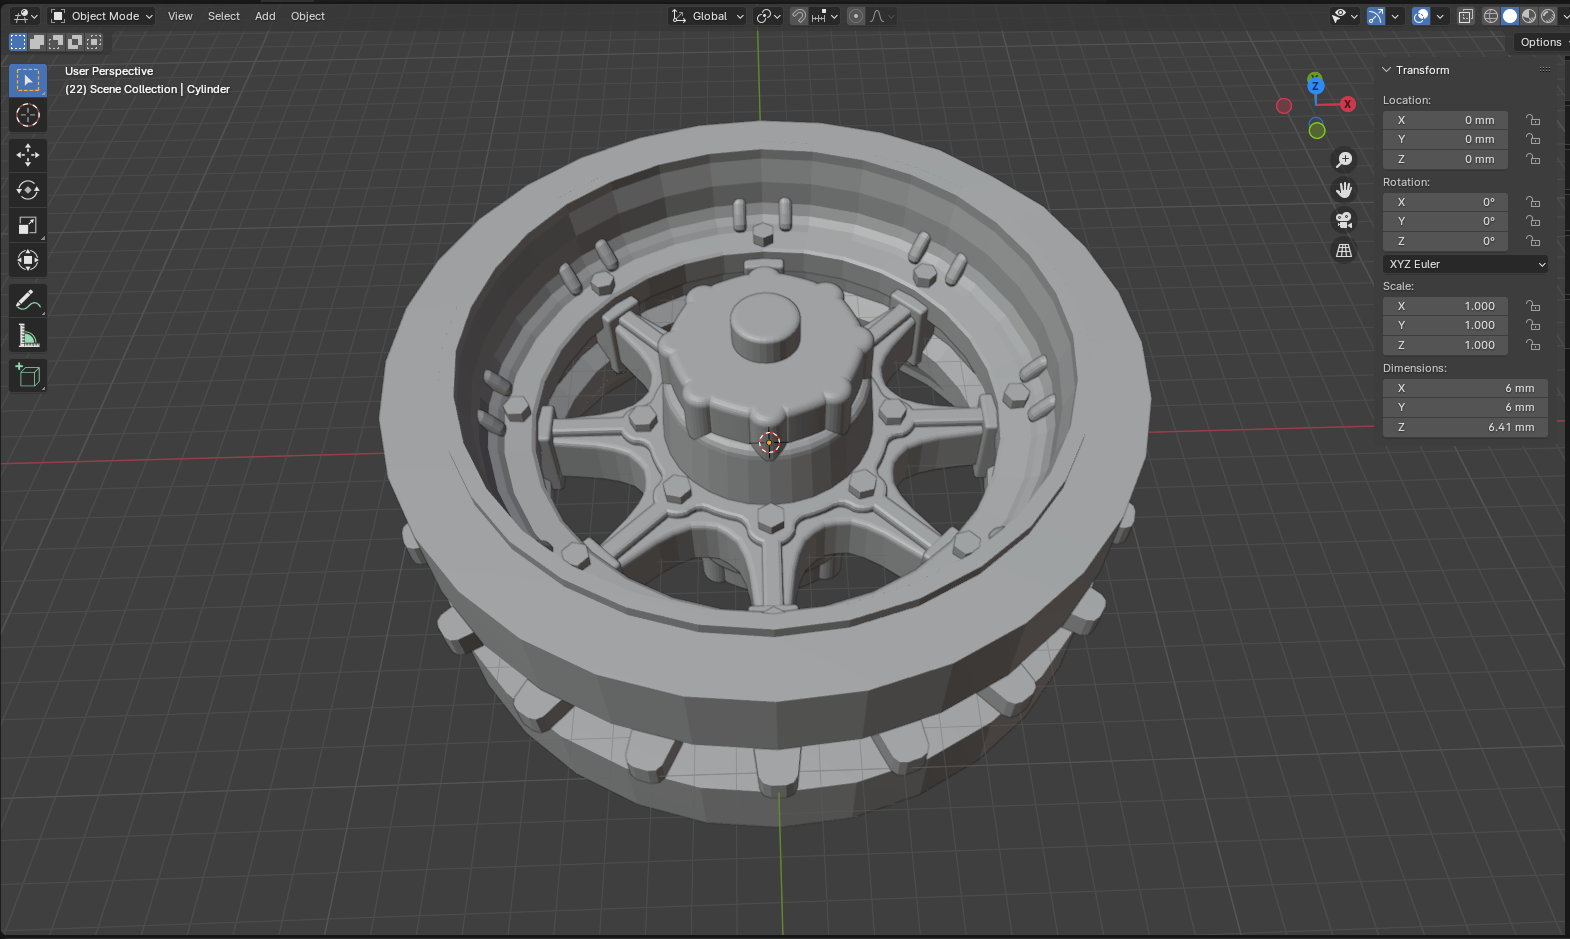Viewport: 1570px width, 939px height.
Task: Open the Object Mode dropdown
Action: point(102,16)
